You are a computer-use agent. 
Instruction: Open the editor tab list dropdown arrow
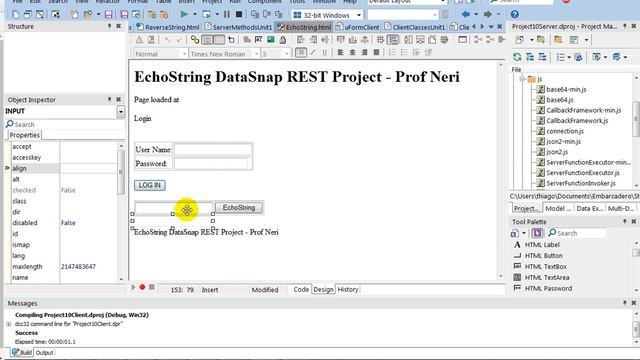(x=491, y=27)
